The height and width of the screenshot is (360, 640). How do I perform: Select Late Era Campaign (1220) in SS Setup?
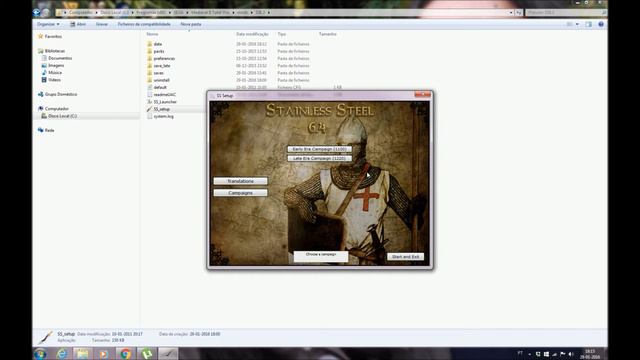click(x=319, y=158)
